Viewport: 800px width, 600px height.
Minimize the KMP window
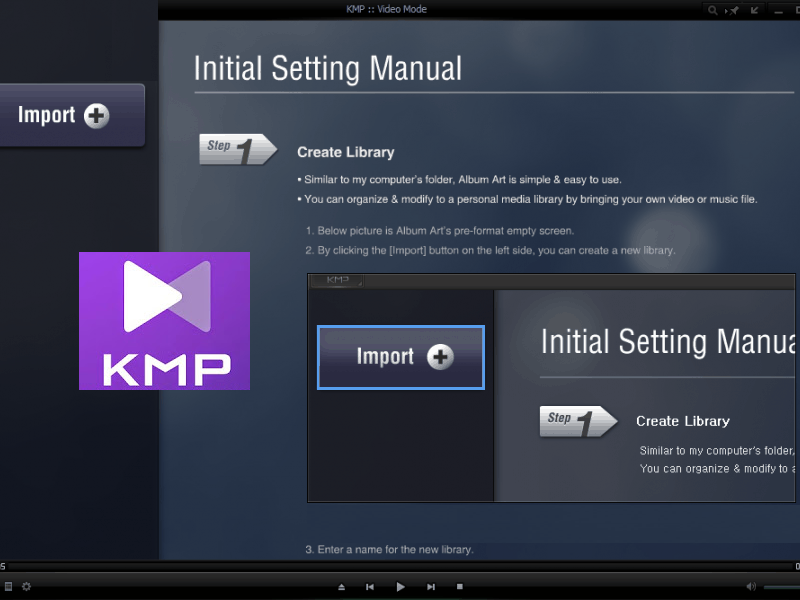point(778,11)
